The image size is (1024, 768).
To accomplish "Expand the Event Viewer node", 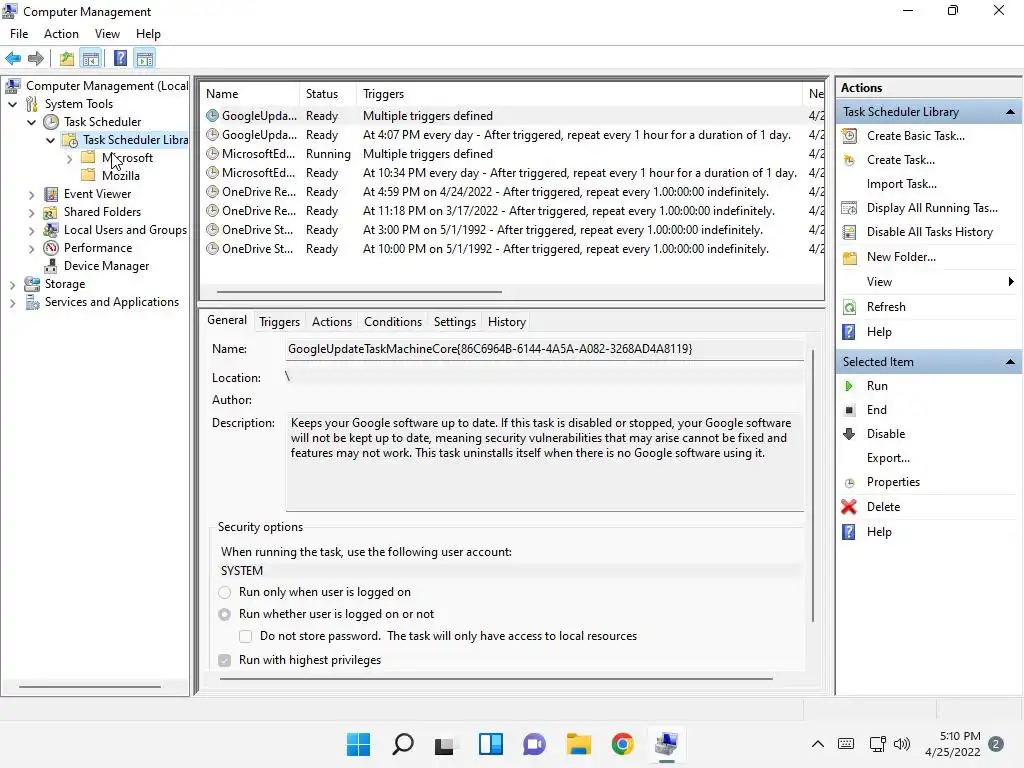I will (x=31, y=194).
